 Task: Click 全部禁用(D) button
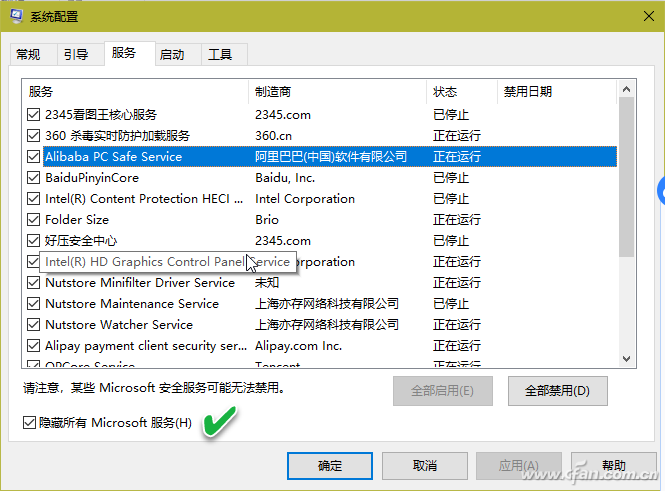point(558,391)
